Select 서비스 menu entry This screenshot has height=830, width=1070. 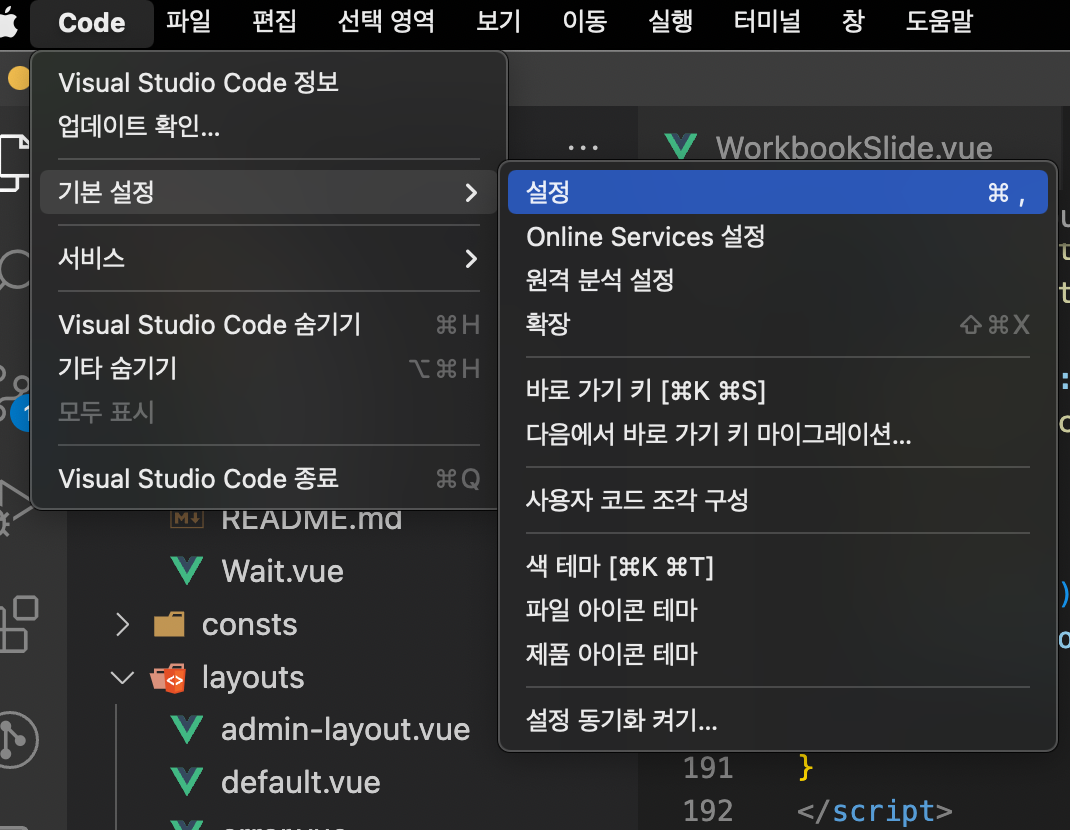coord(268,259)
